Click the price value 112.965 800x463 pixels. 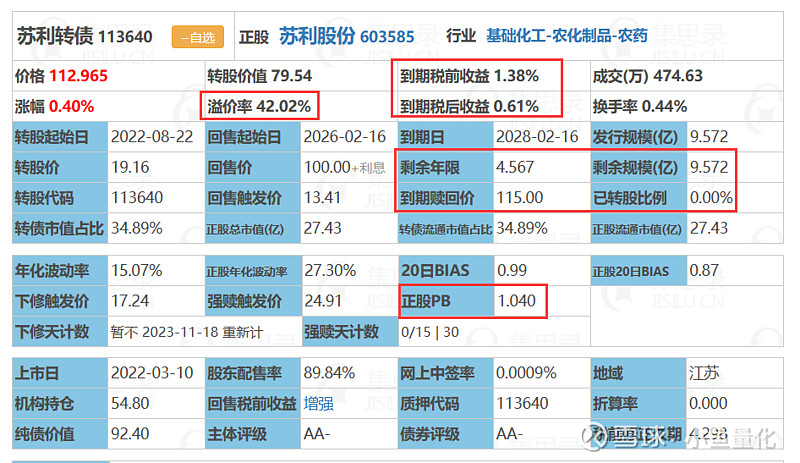pyautogui.click(x=79, y=76)
